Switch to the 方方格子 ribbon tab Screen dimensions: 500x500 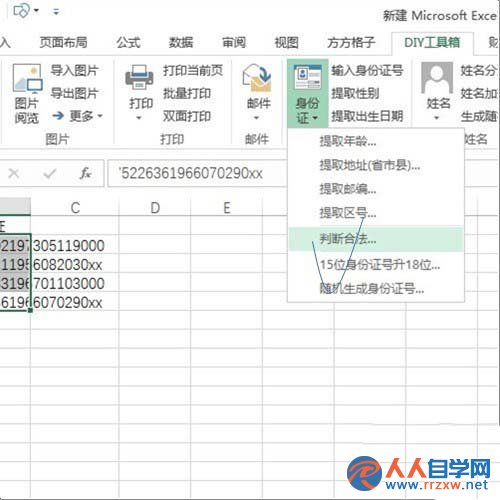point(351,43)
